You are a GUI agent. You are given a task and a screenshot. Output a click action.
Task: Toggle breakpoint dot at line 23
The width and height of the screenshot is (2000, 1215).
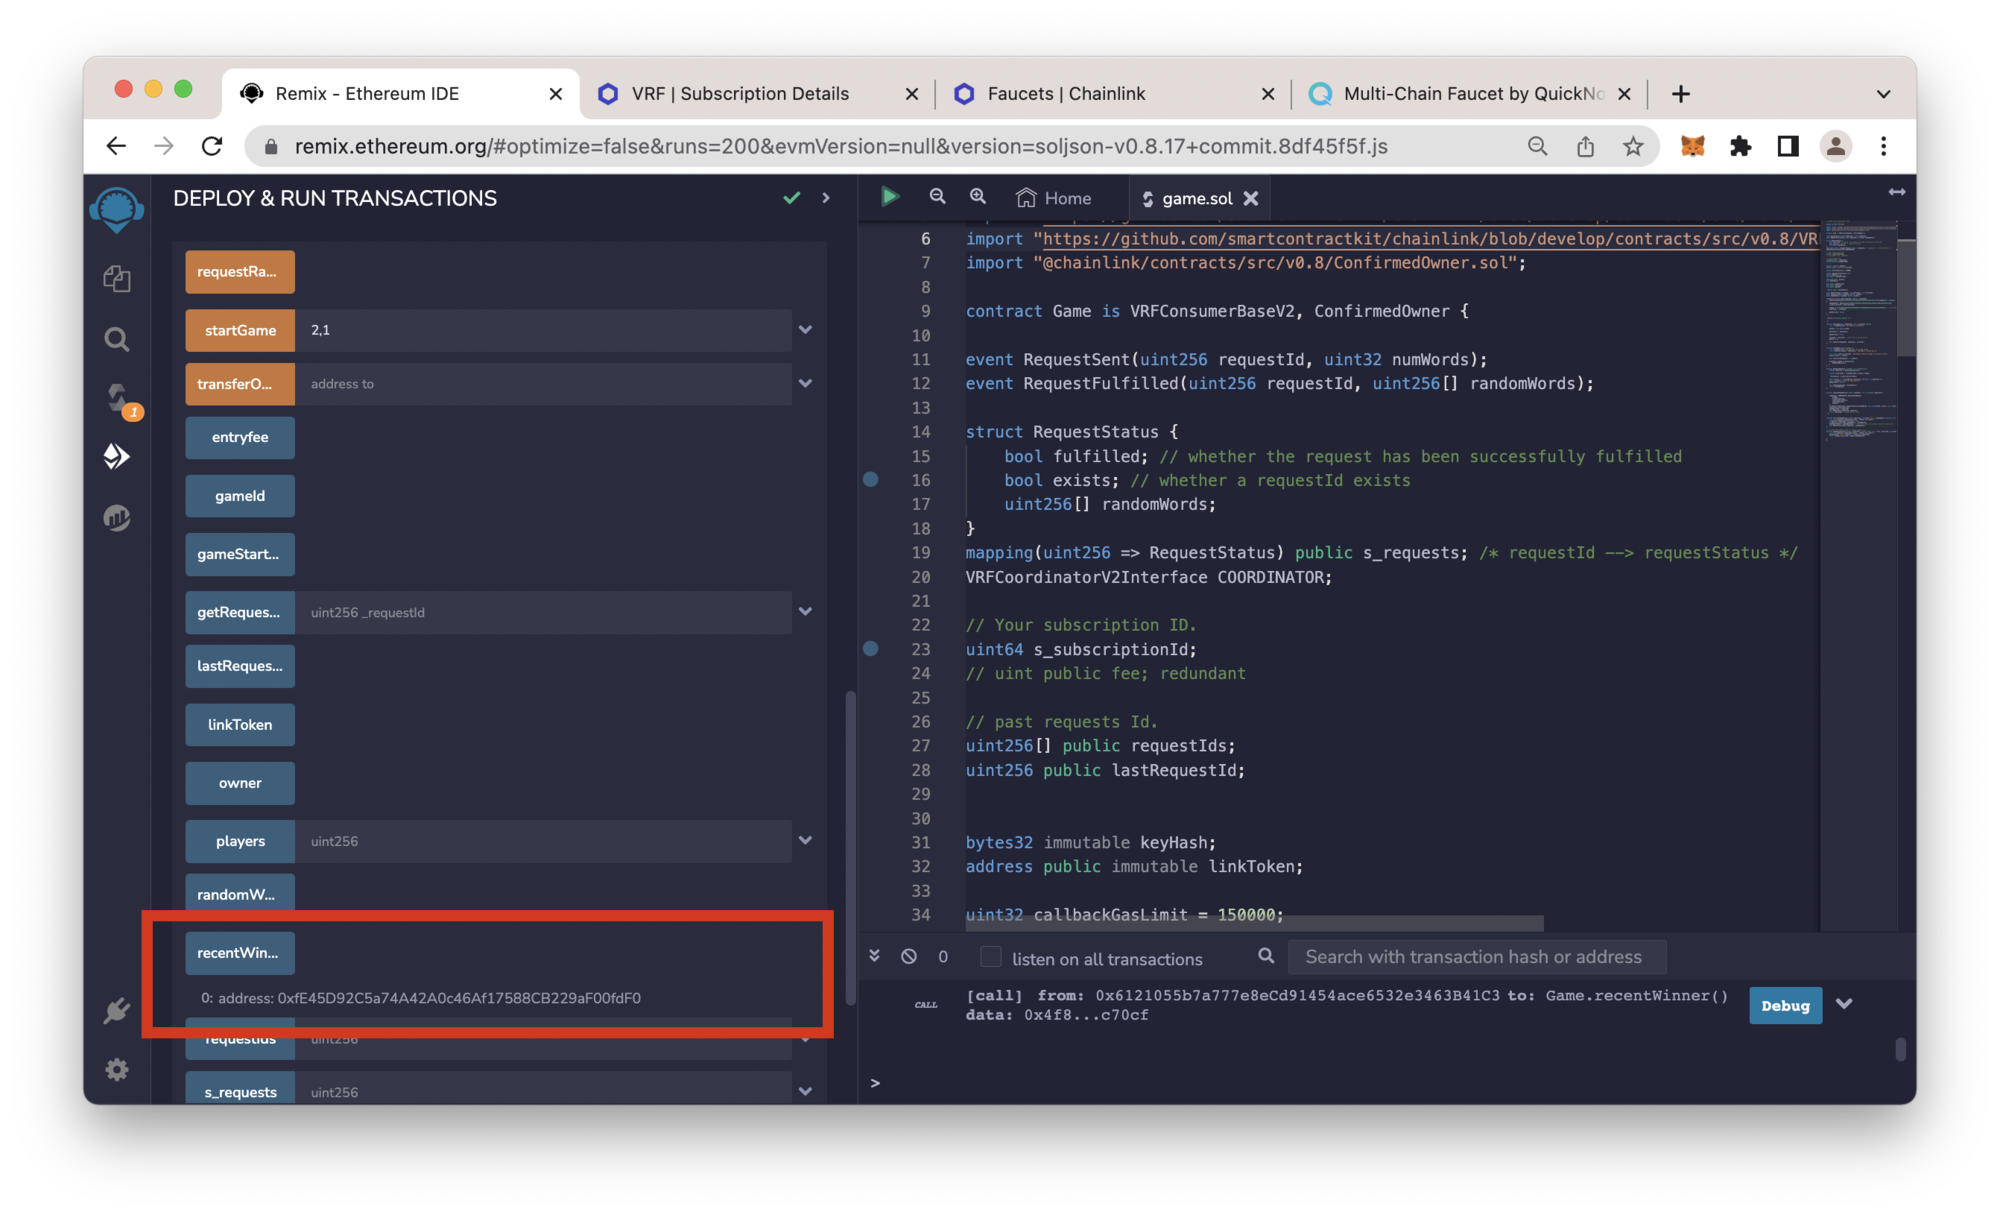tap(871, 649)
